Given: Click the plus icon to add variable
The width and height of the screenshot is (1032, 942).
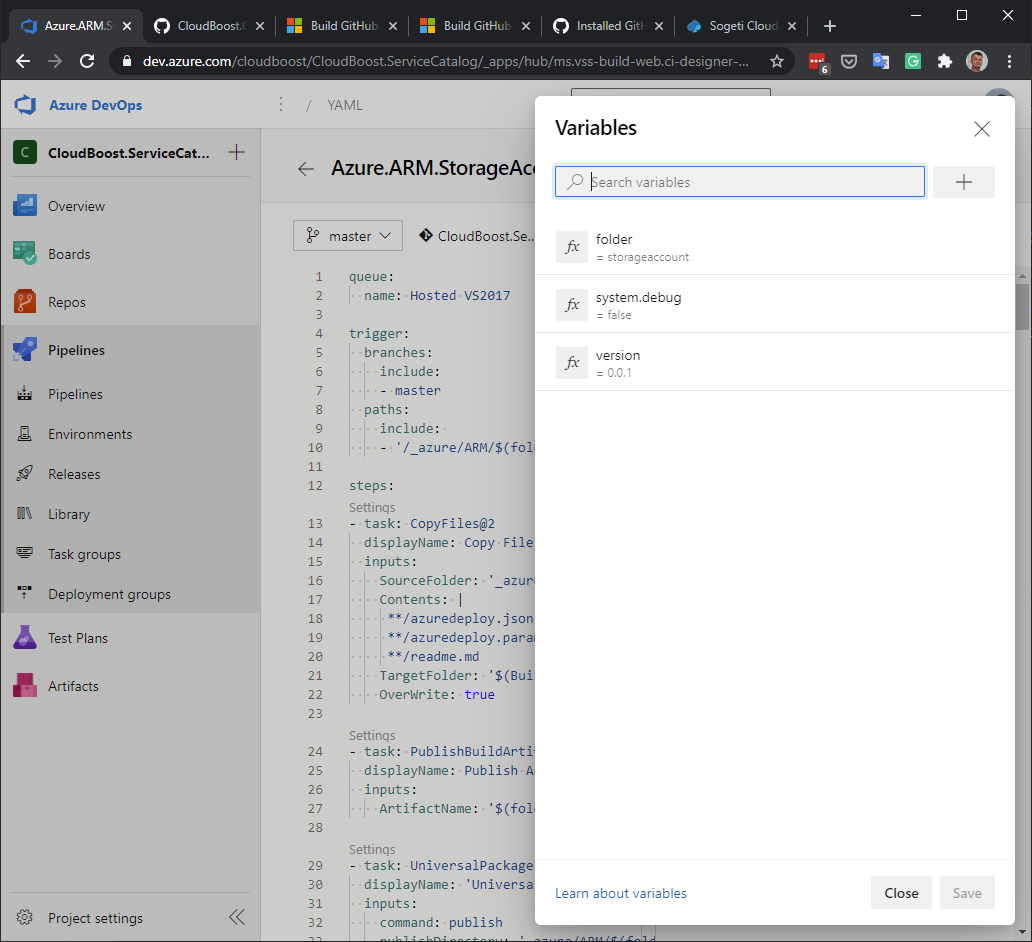Looking at the screenshot, I should 963,182.
